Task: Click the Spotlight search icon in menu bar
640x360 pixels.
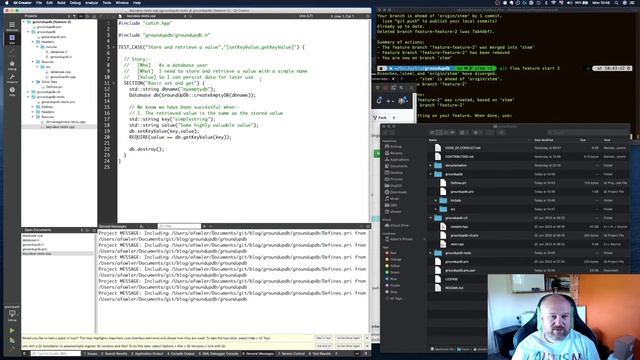Action: tap(616, 3)
